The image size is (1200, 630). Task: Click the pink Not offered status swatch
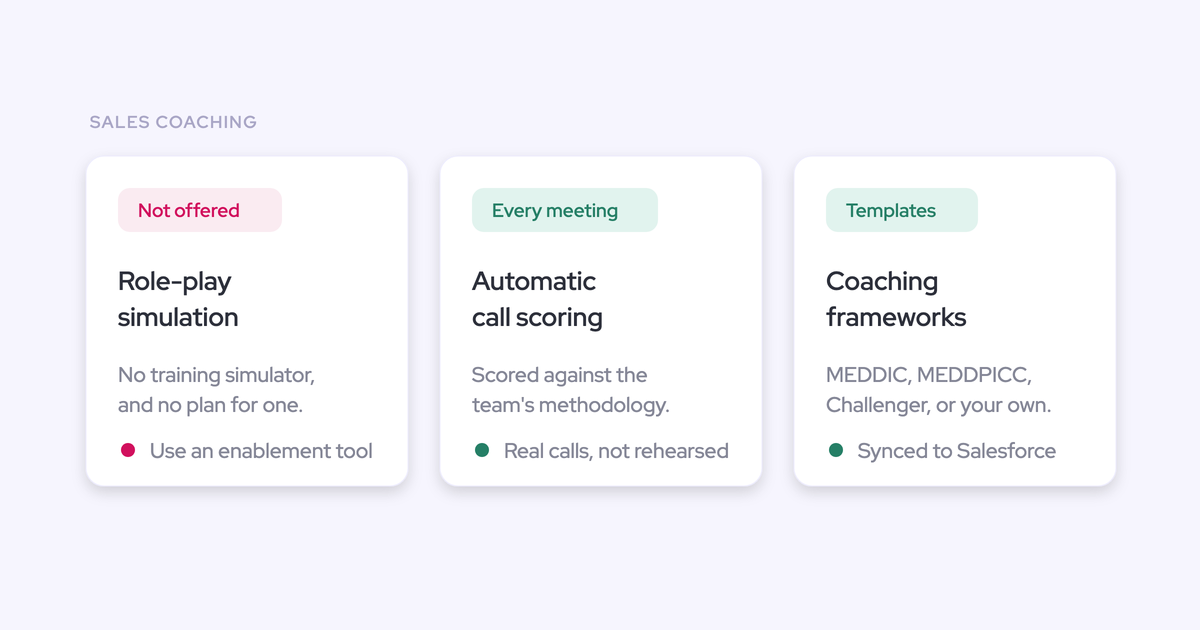coord(200,210)
